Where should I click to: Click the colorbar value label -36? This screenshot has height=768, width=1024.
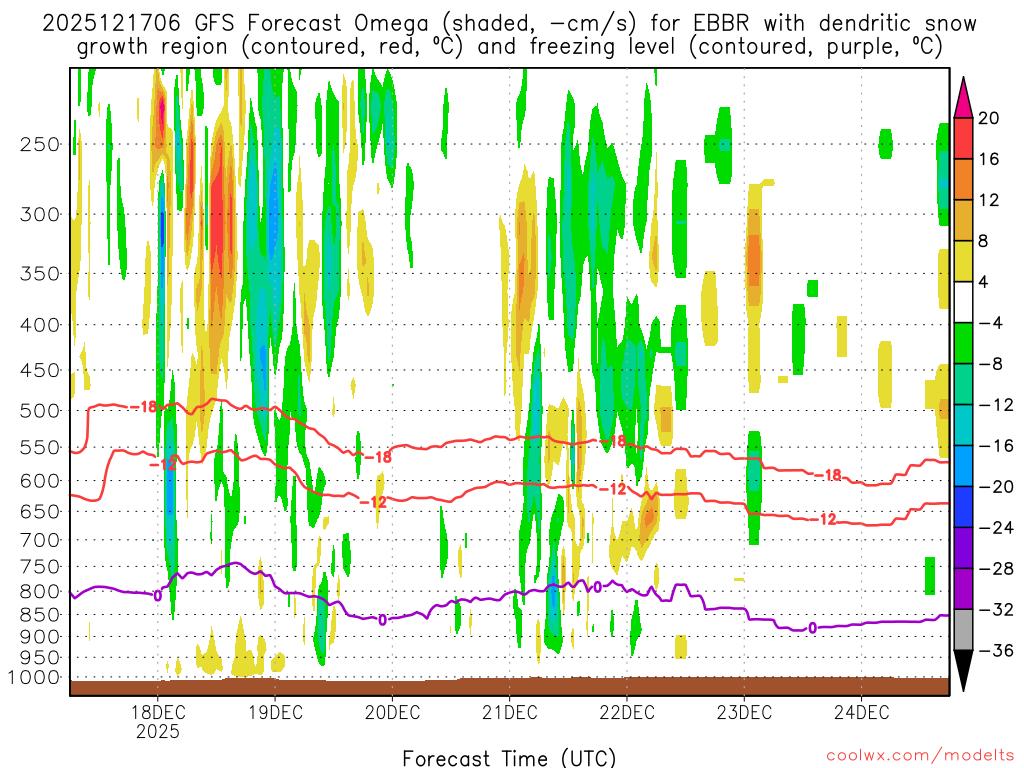(996, 650)
